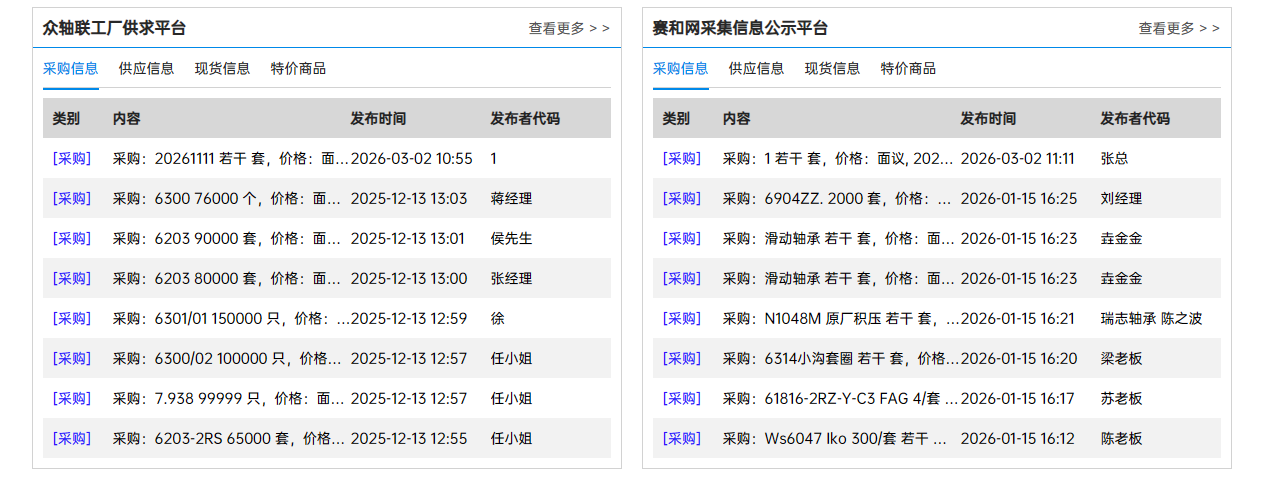
Task: Open 供应信息 tab under 赛和网采集信息公示平台
Action: click(x=756, y=69)
